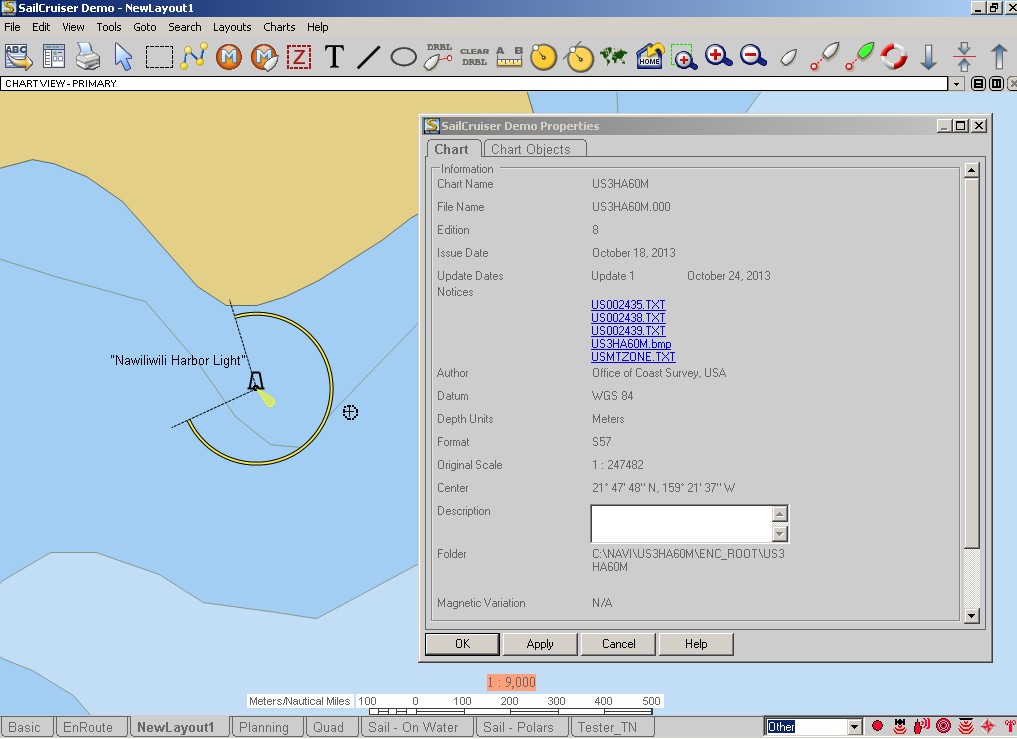Open the green world map icon
1017x739 pixels.
point(614,57)
